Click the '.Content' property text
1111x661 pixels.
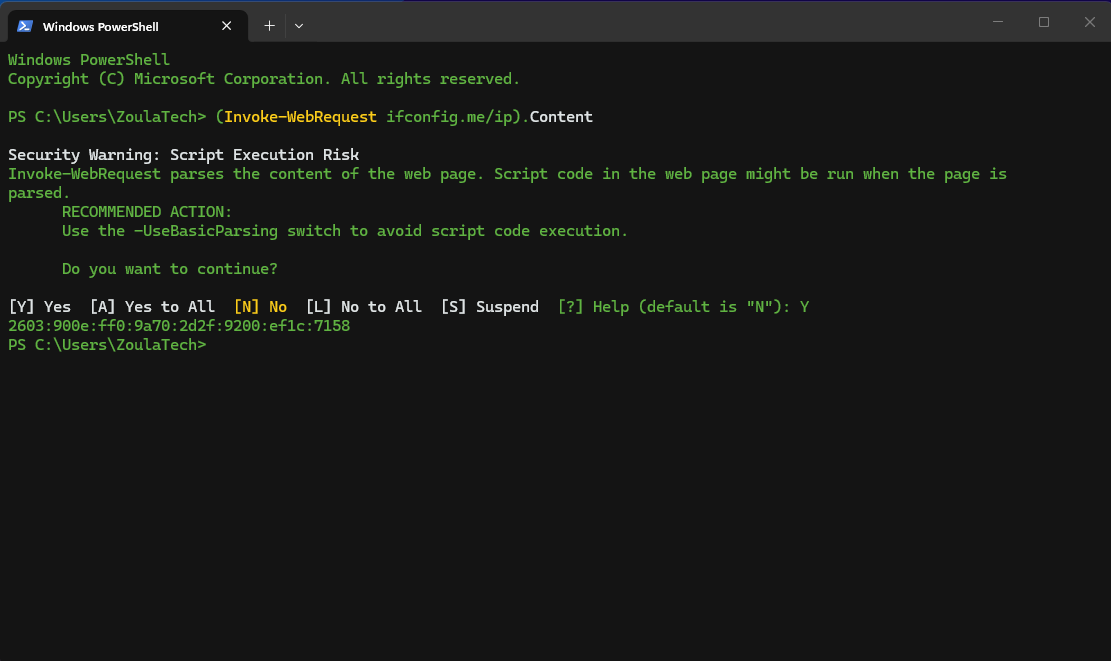(x=558, y=117)
